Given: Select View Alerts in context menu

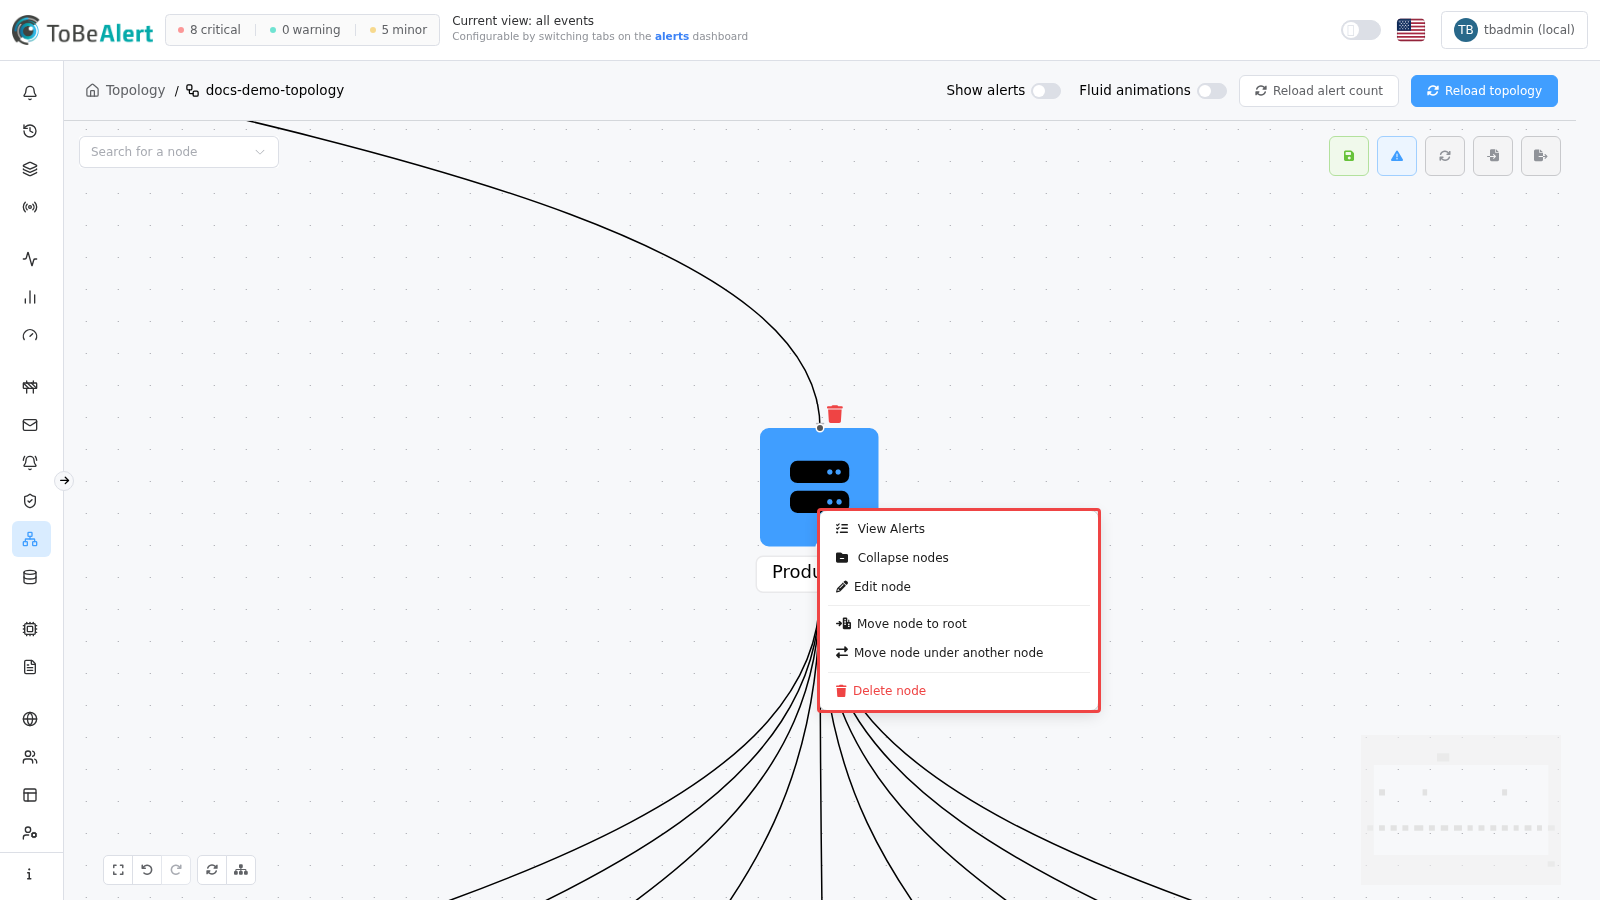Looking at the screenshot, I should (x=959, y=529).
